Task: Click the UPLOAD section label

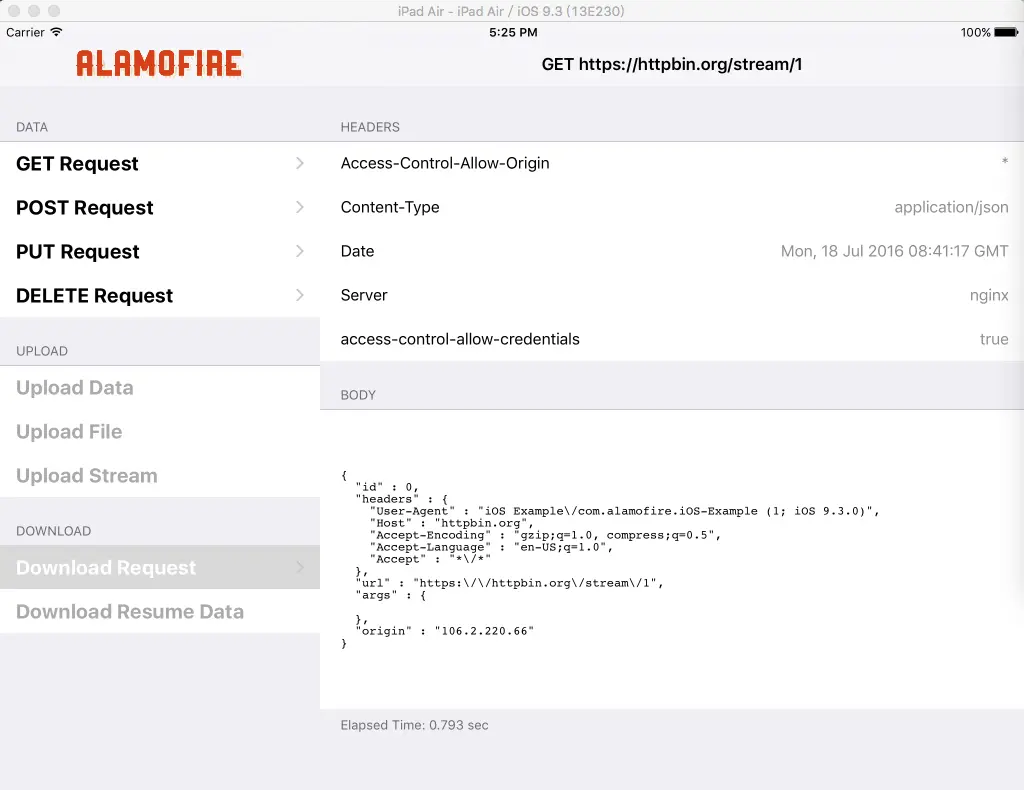Action: click(42, 351)
